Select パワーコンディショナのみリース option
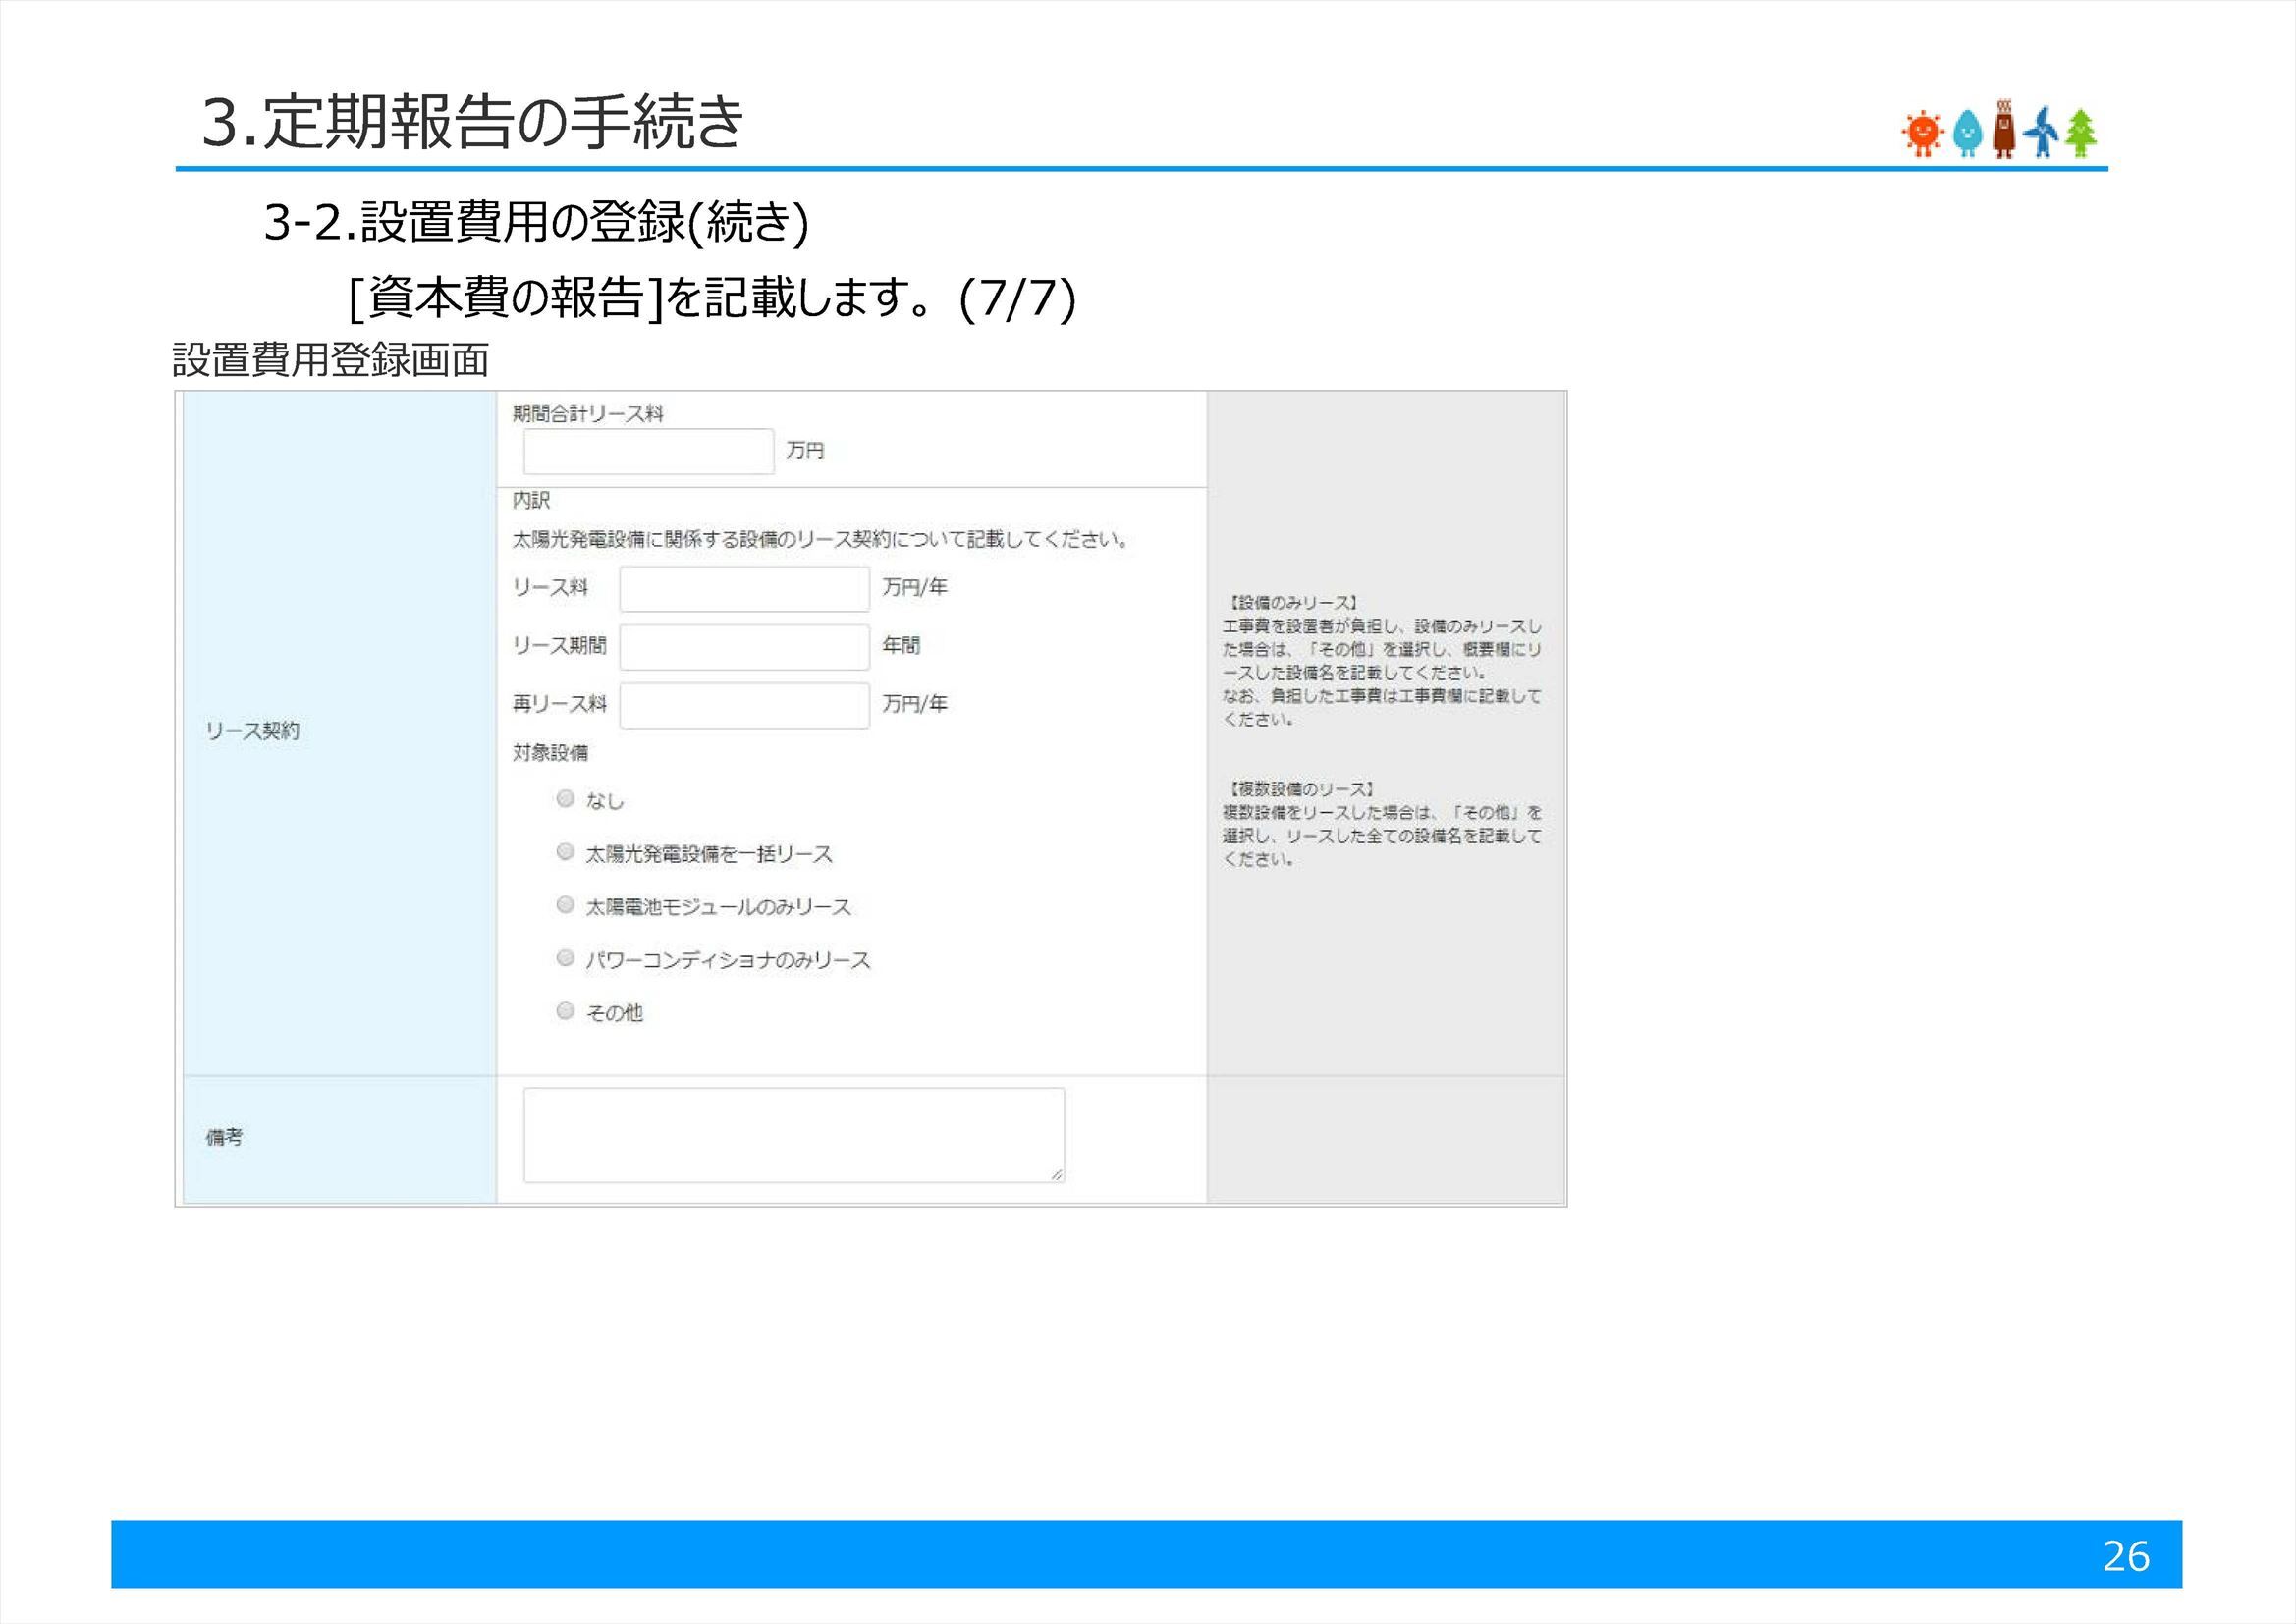This screenshot has width=2296, height=1624. (x=566, y=958)
